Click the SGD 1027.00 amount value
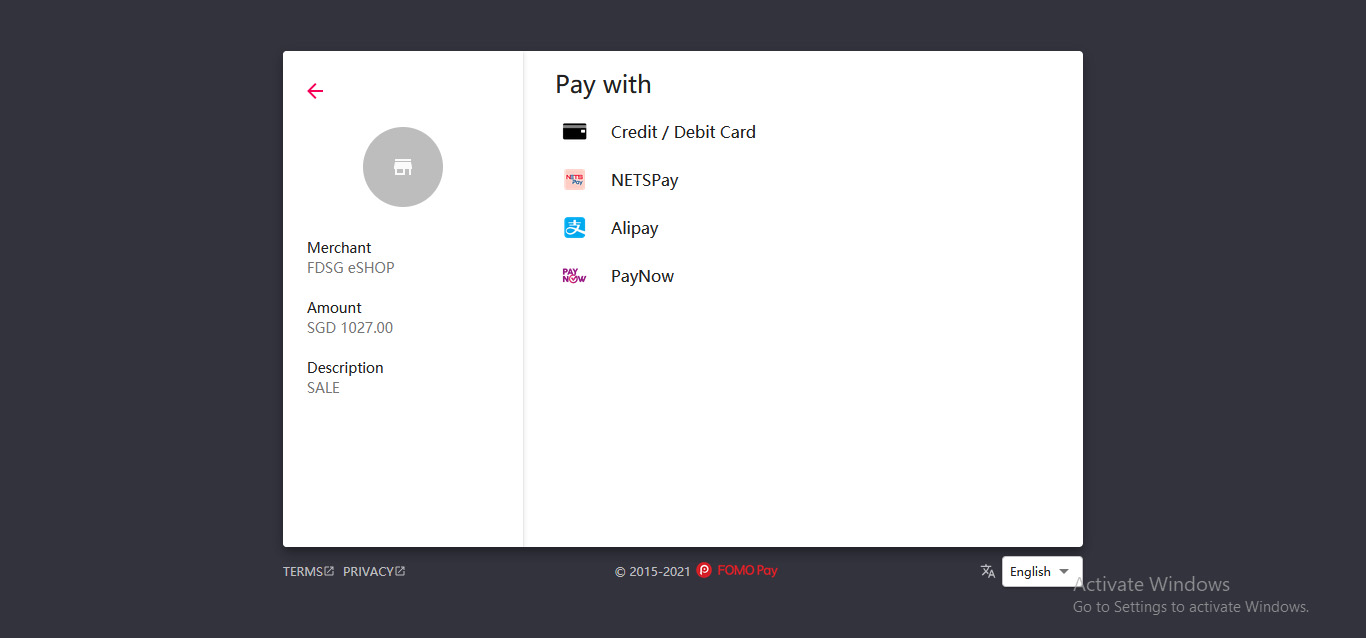The width and height of the screenshot is (1366, 638). coord(350,328)
